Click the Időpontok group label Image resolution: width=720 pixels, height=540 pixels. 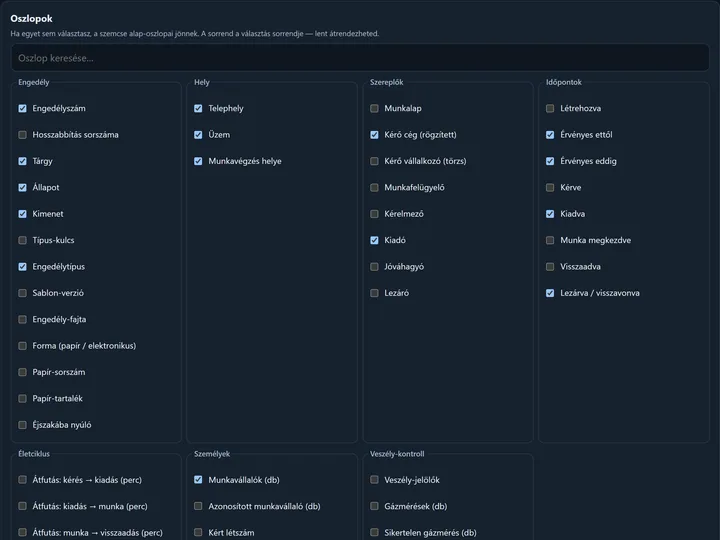tap(563, 82)
